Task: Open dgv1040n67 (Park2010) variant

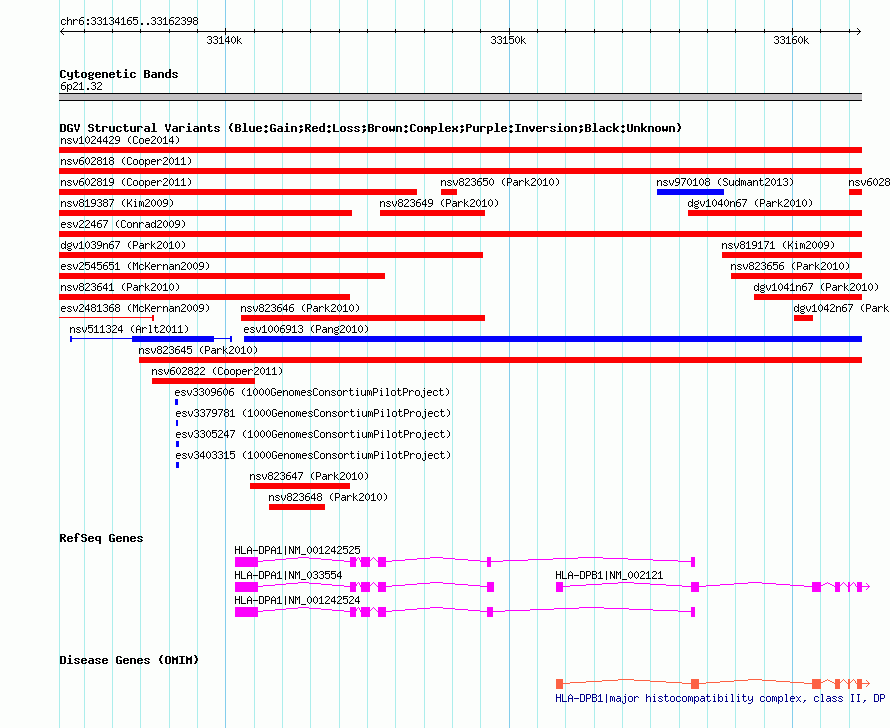Action: [x=750, y=203]
